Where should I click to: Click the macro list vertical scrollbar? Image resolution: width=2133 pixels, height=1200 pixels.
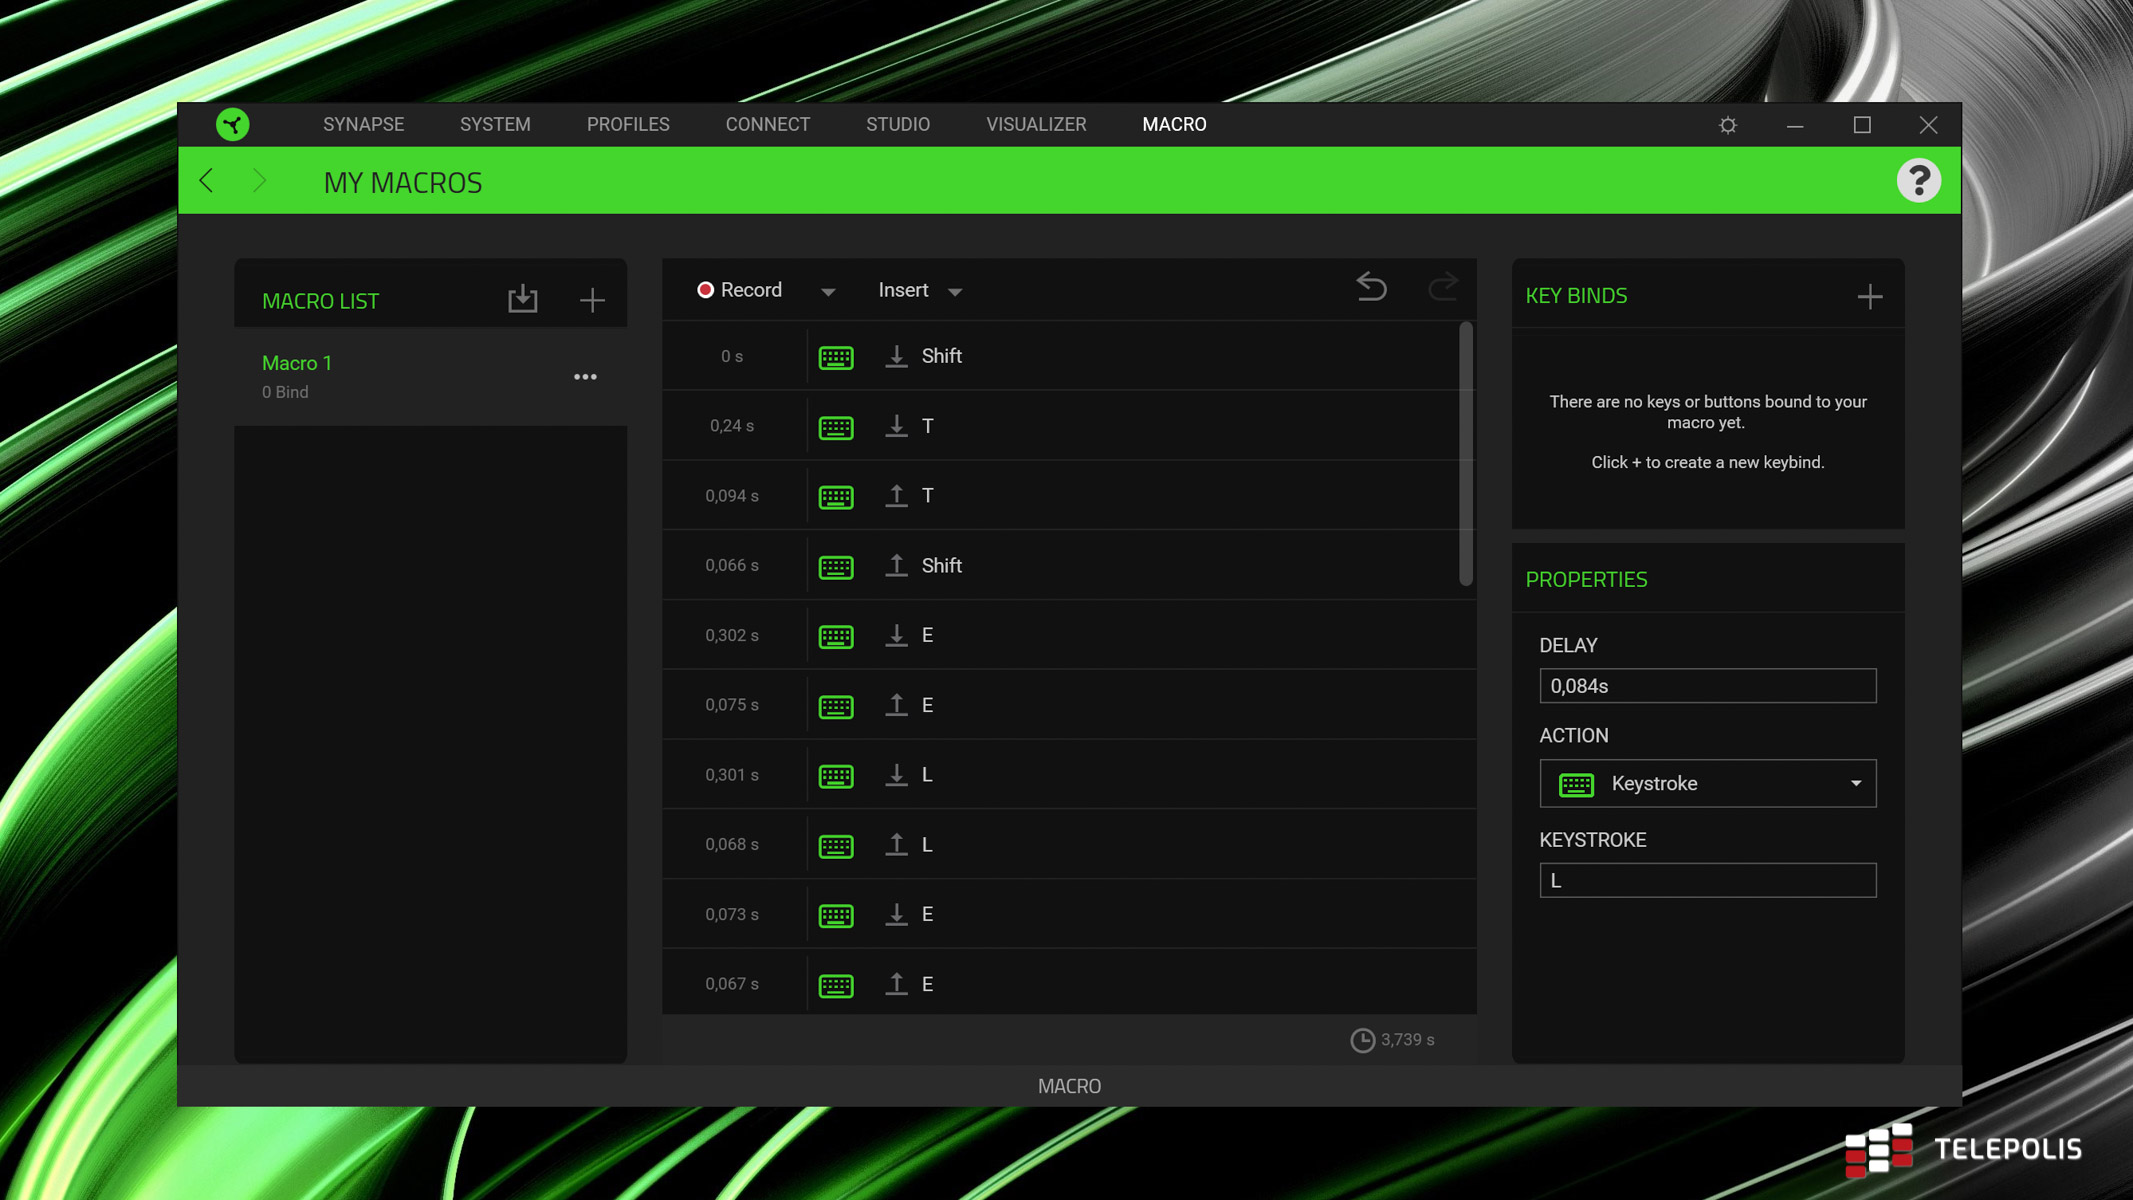tap(1465, 453)
